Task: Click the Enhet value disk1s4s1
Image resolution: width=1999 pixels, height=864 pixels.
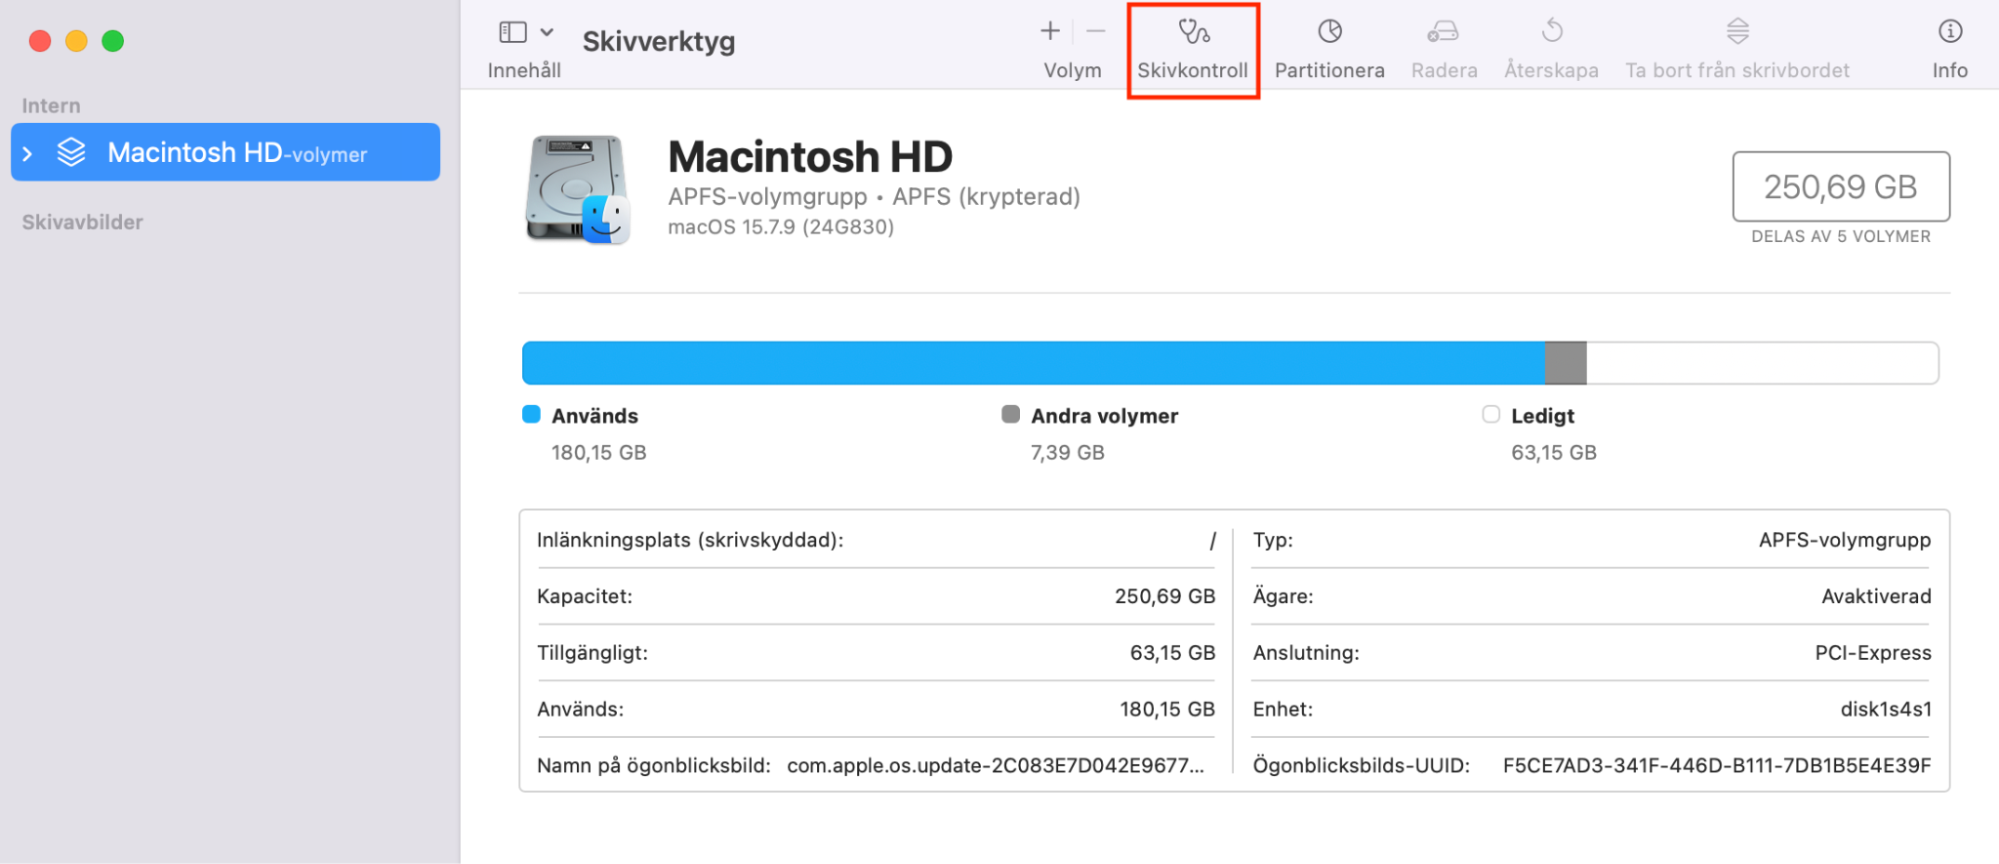Action: tap(1886, 709)
